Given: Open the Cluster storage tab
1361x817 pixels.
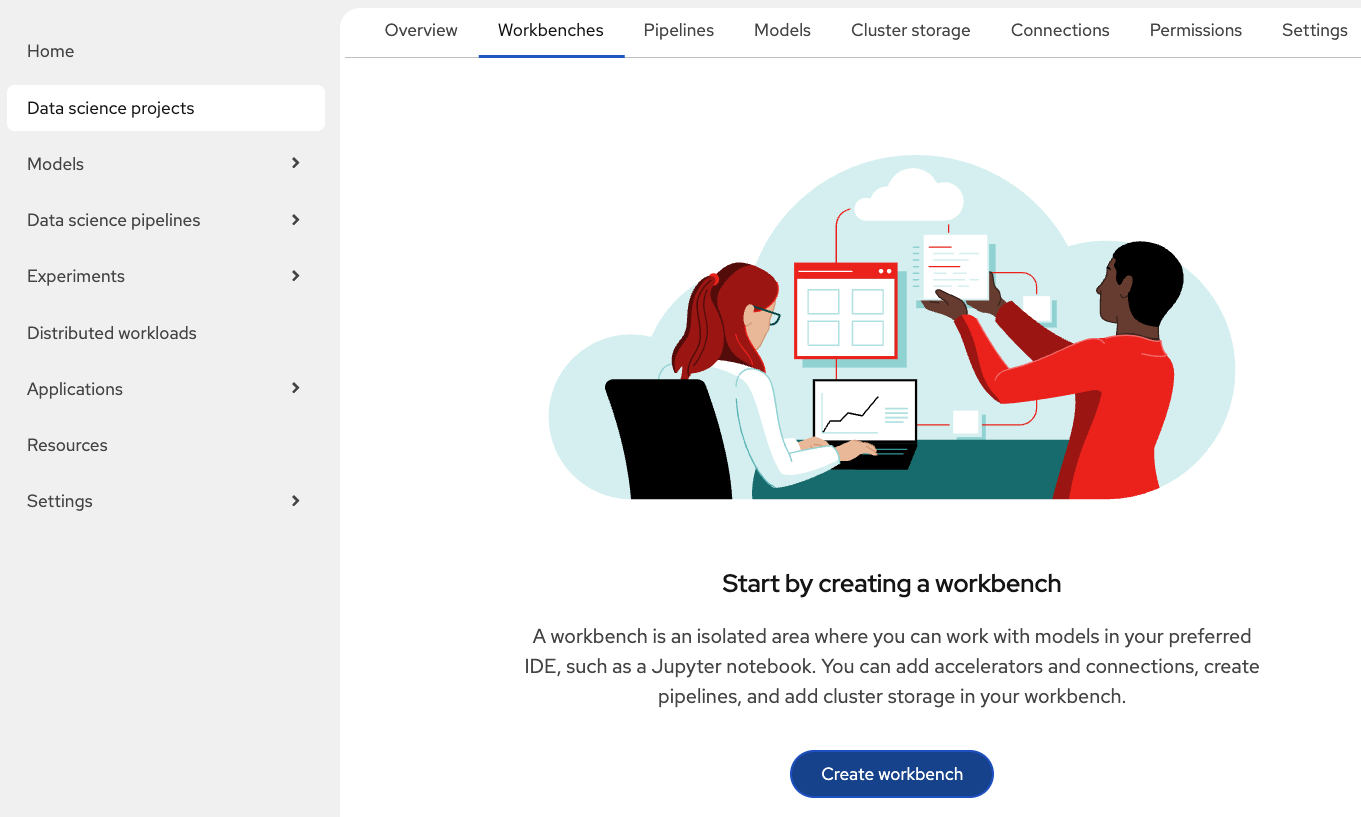Looking at the screenshot, I should [911, 30].
